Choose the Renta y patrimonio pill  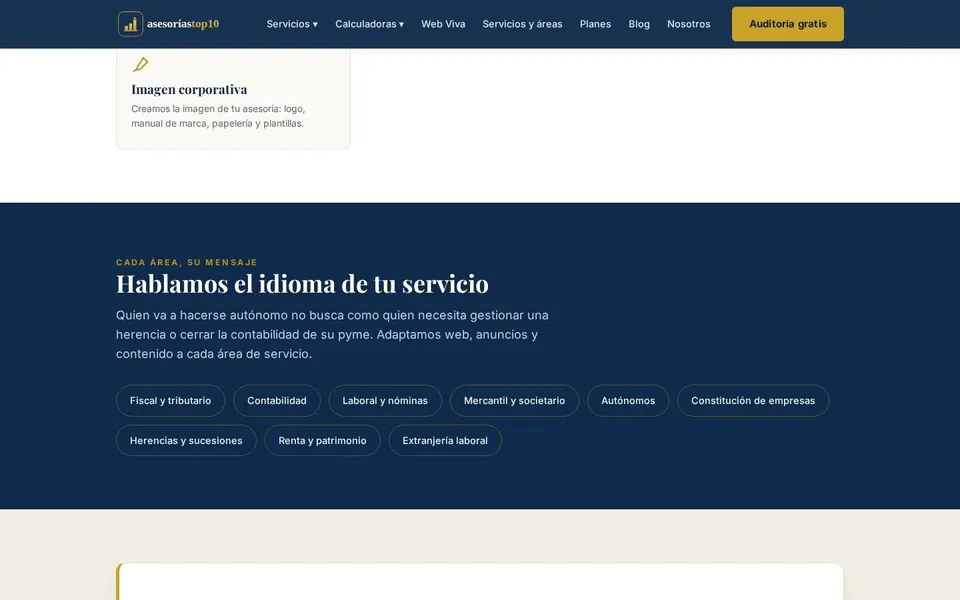pos(322,440)
